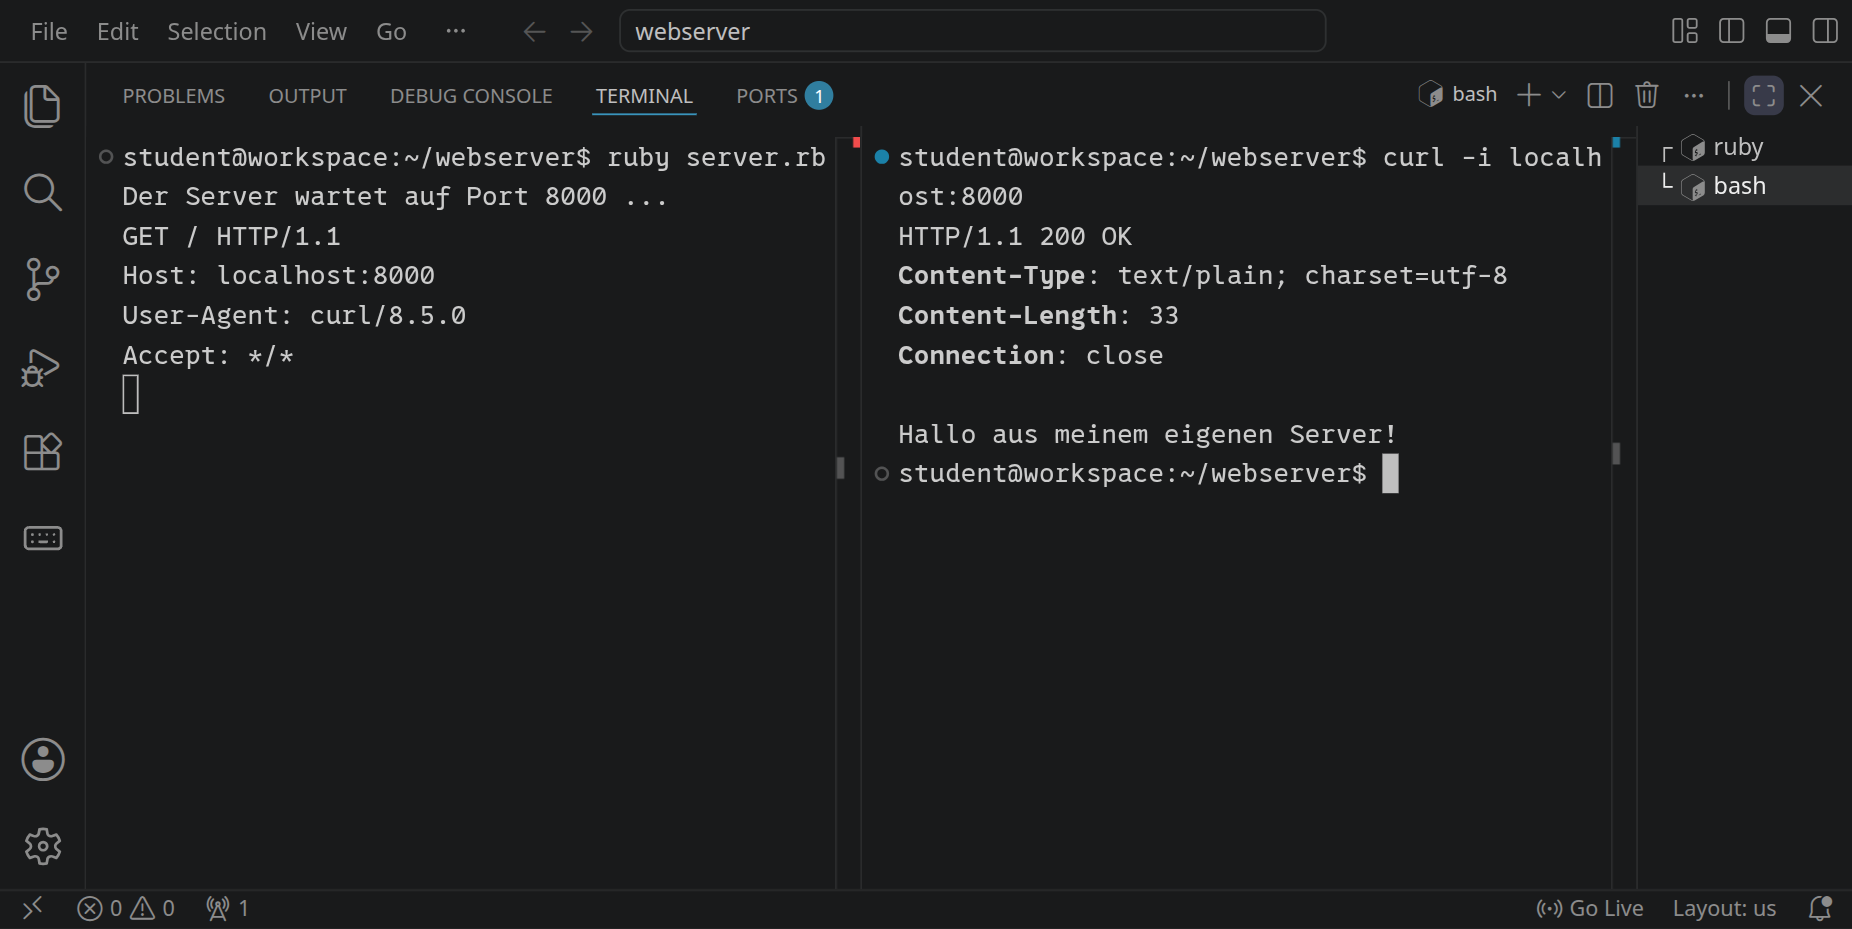
Task: Open notifications bell in status bar
Action: click(x=1820, y=908)
